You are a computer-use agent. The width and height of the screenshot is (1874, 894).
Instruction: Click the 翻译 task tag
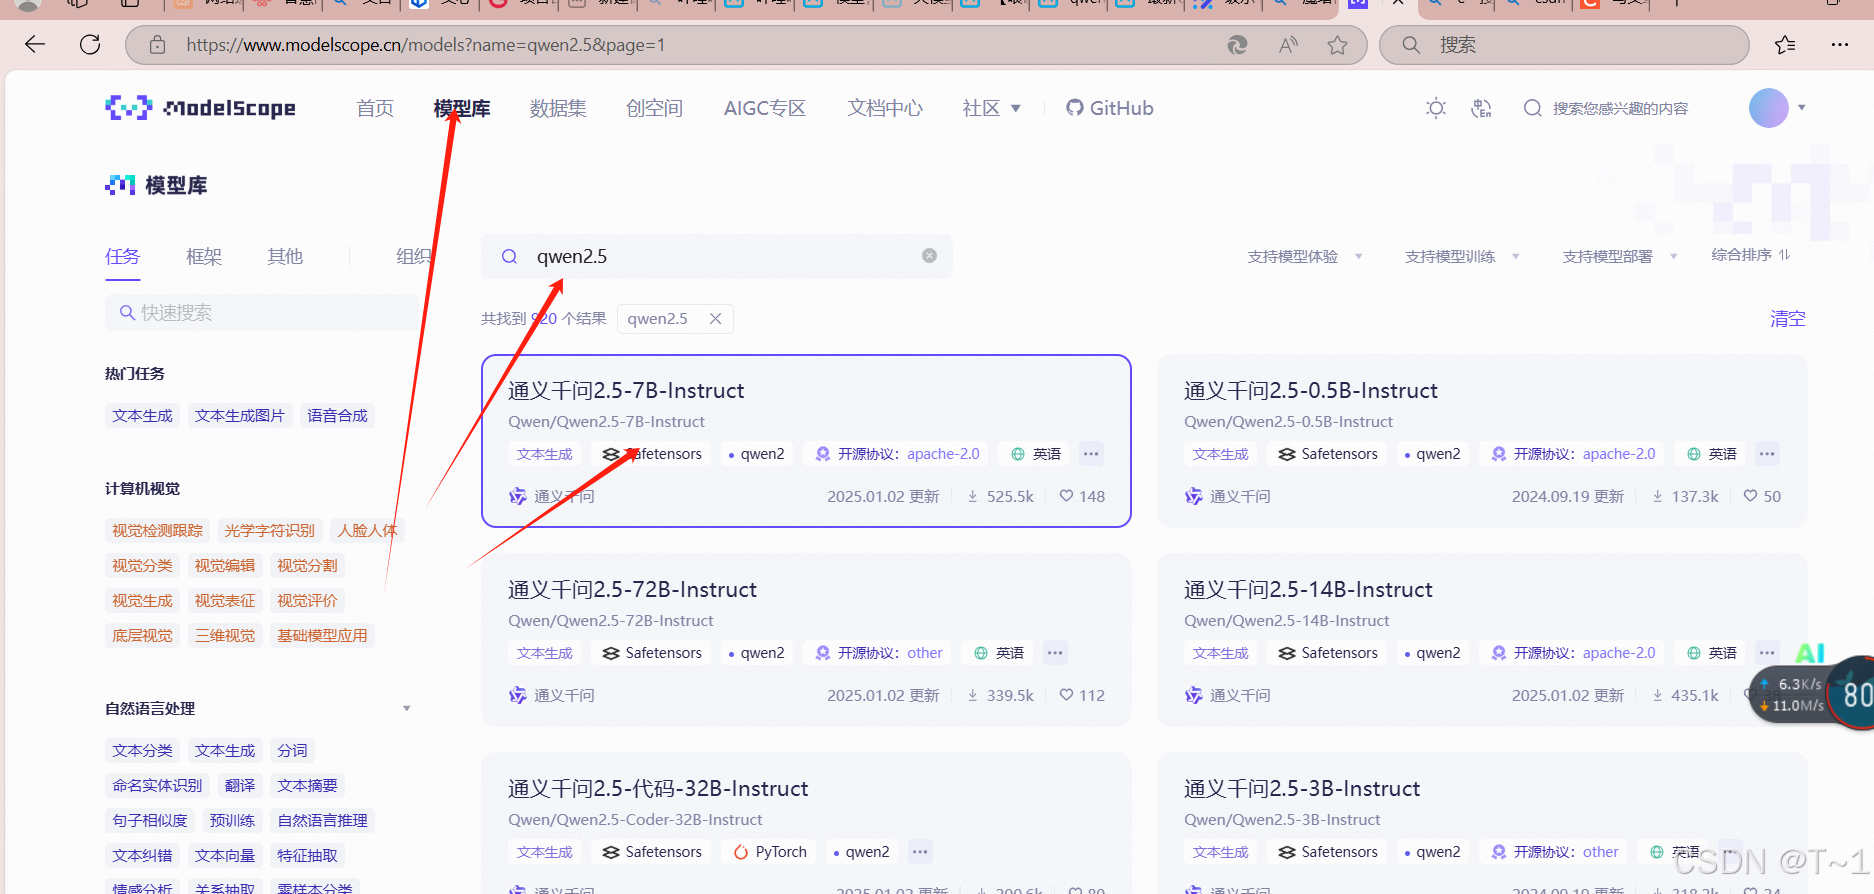240,786
